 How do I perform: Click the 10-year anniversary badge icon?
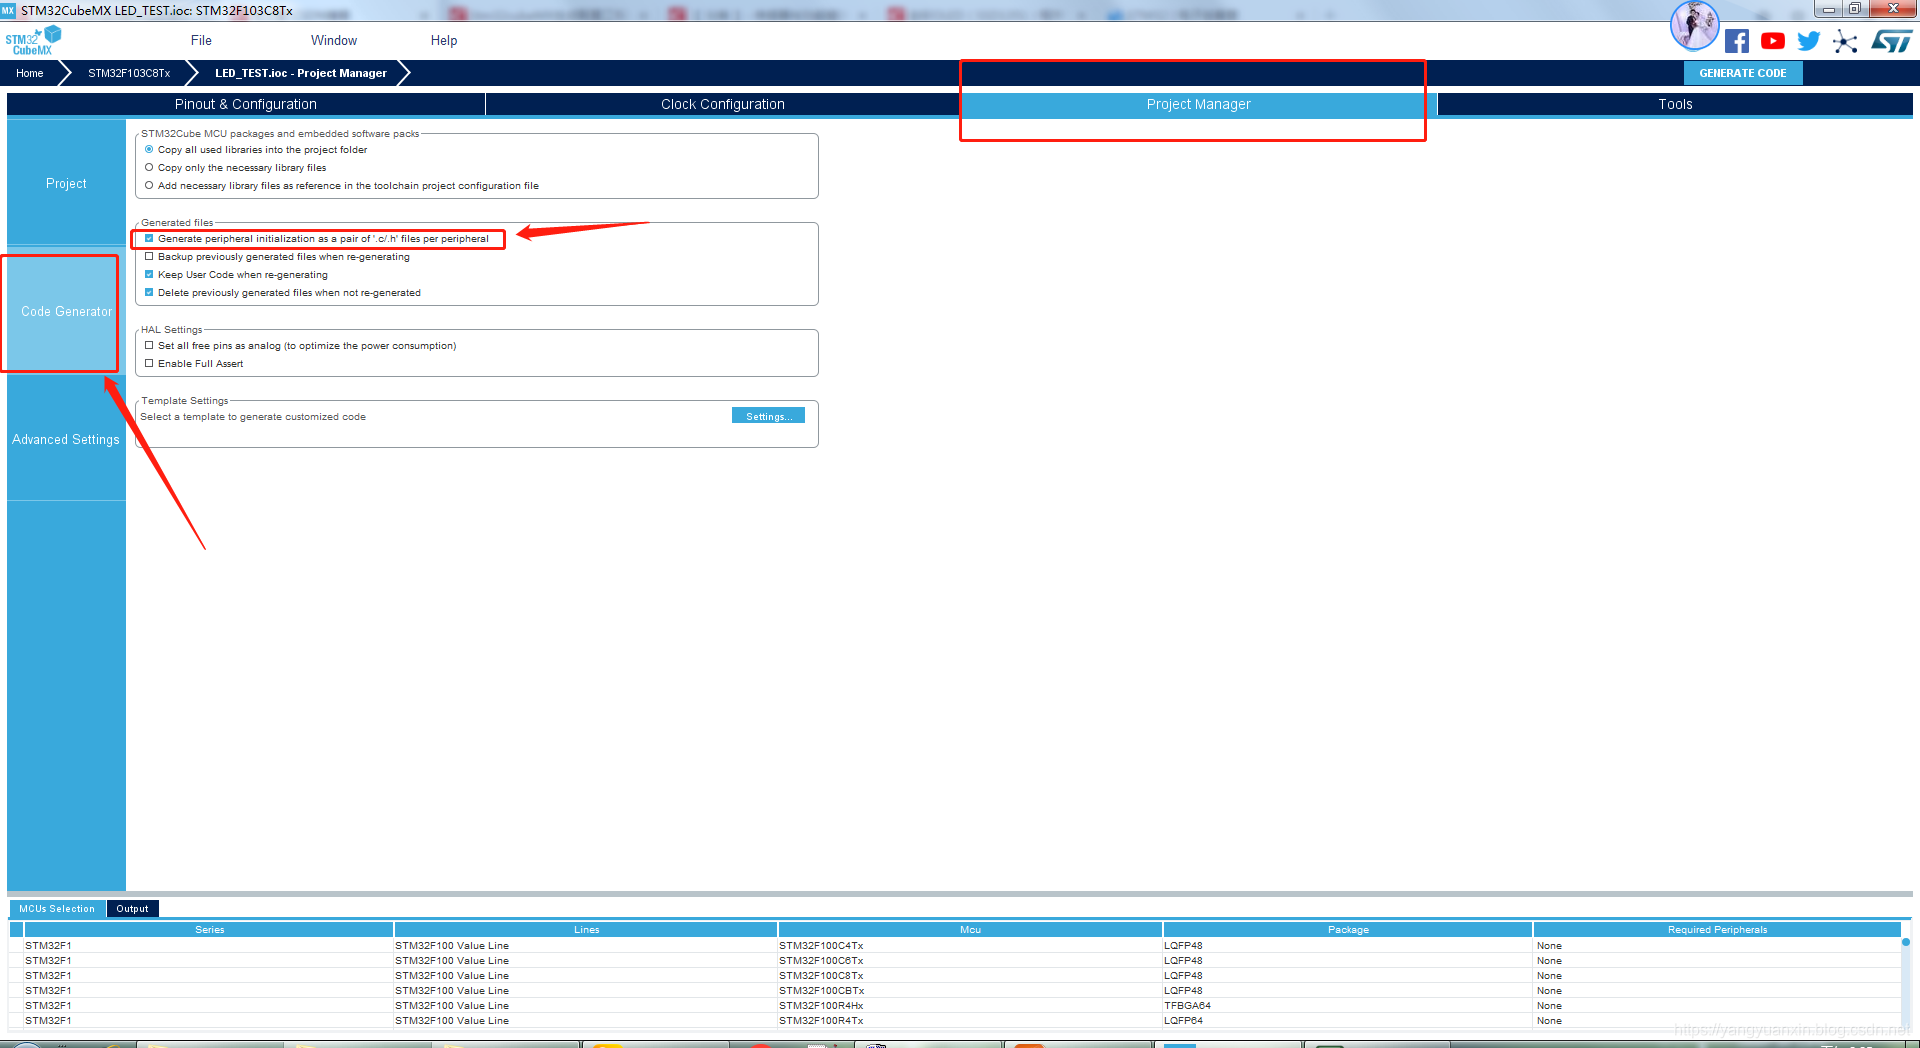1694,26
